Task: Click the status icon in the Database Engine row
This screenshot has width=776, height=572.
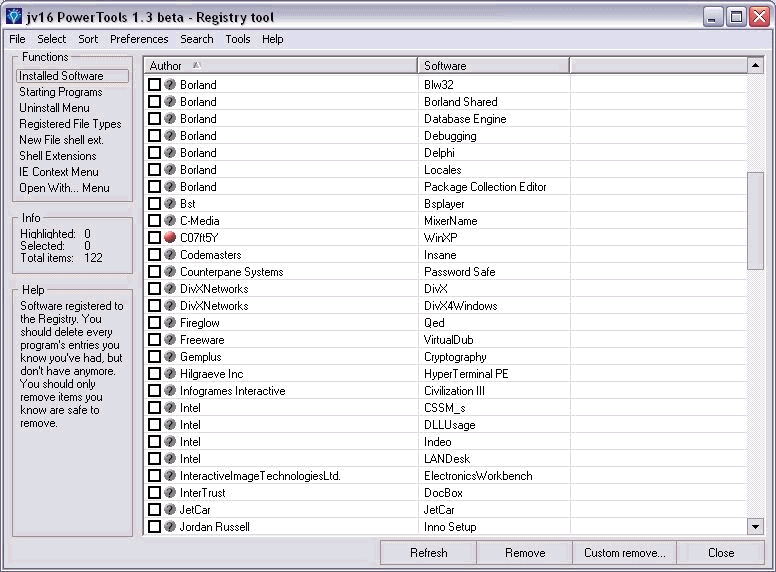Action: click(170, 119)
